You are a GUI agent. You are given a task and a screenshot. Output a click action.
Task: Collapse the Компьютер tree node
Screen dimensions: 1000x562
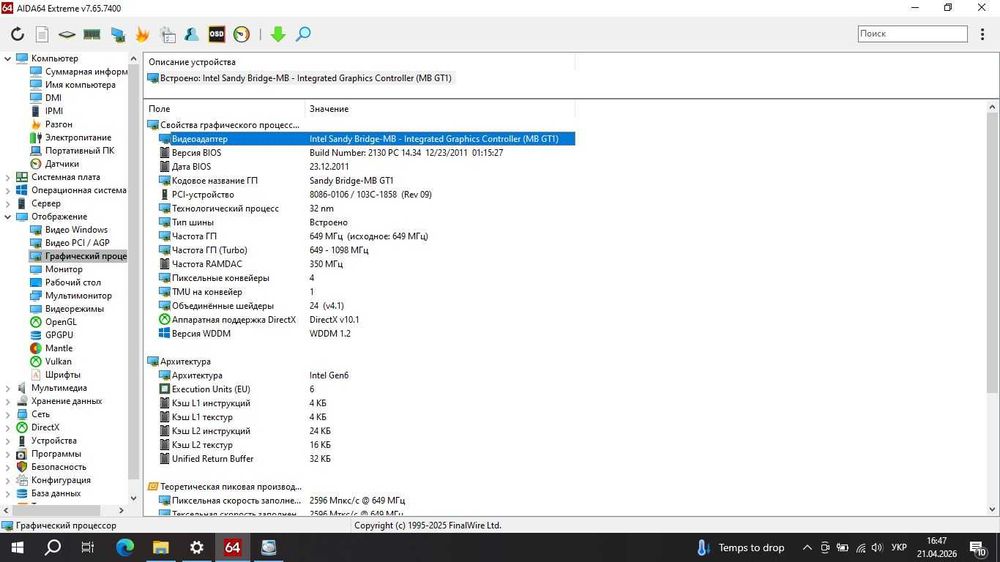(8, 59)
